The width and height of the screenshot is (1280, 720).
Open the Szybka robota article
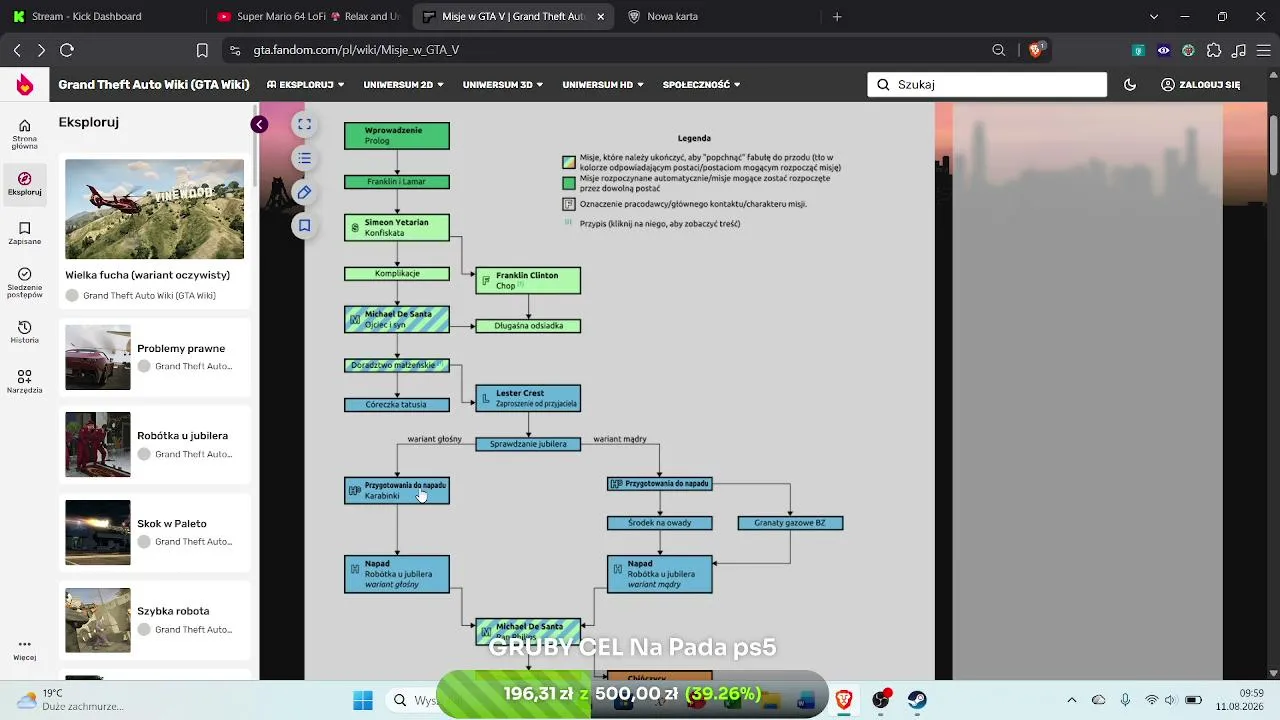pyautogui.click(x=154, y=621)
